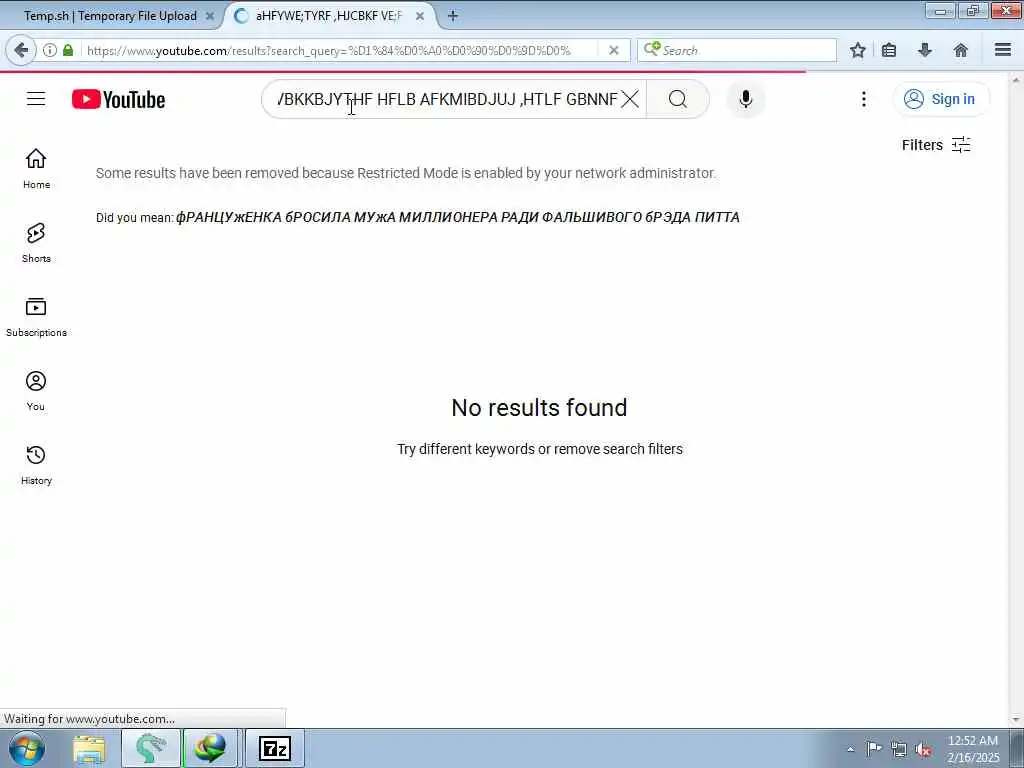This screenshot has height=768, width=1024.
Task: Click the green padlock security icon
Action: pyautogui.click(x=68, y=50)
